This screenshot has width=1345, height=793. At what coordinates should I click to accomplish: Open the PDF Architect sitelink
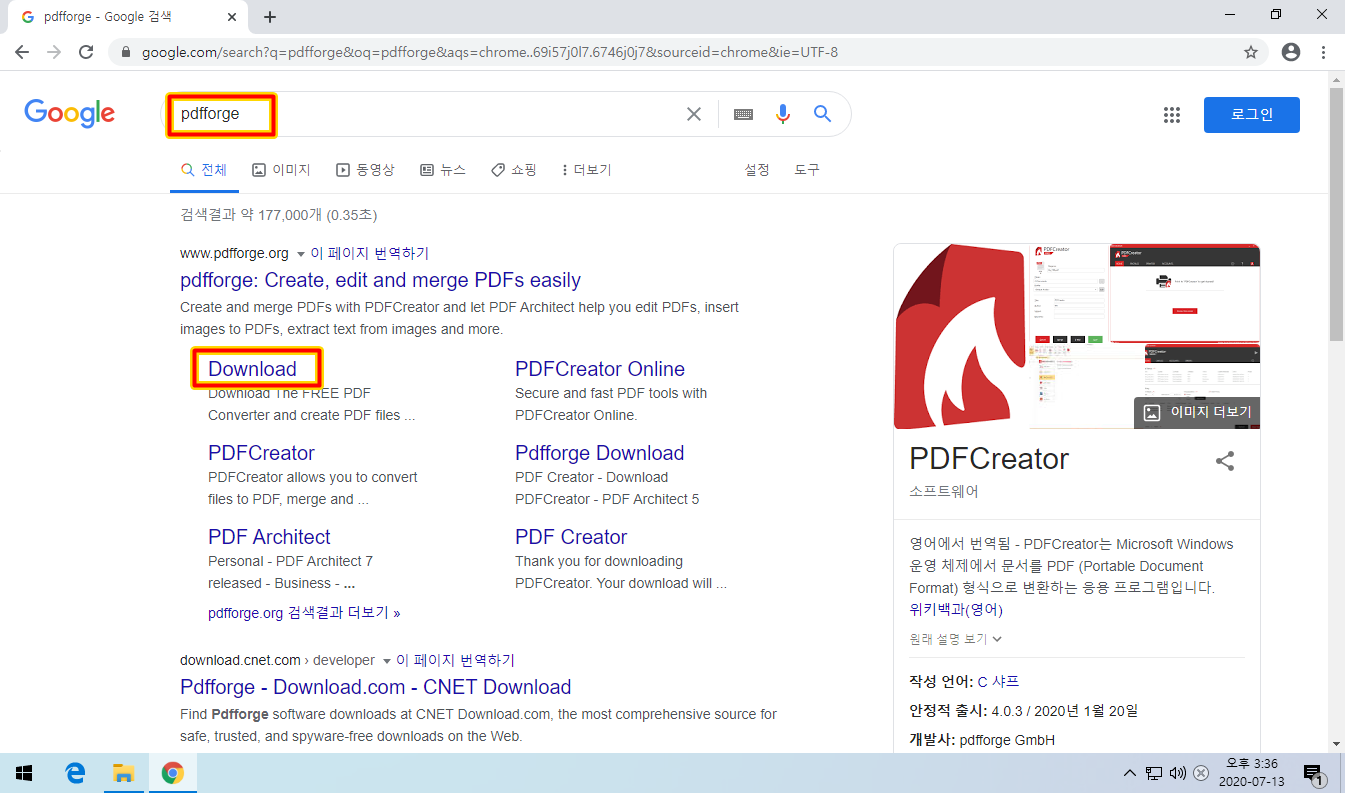(x=269, y=537)
